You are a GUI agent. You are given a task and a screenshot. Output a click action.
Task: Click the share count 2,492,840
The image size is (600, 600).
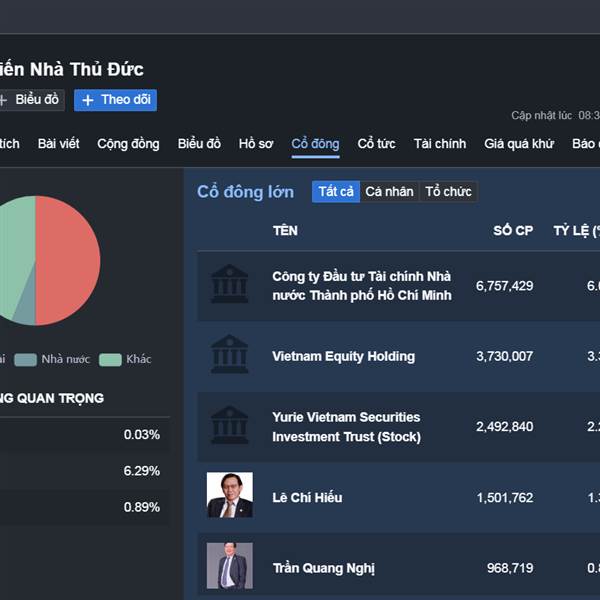[x=504, y=427]
